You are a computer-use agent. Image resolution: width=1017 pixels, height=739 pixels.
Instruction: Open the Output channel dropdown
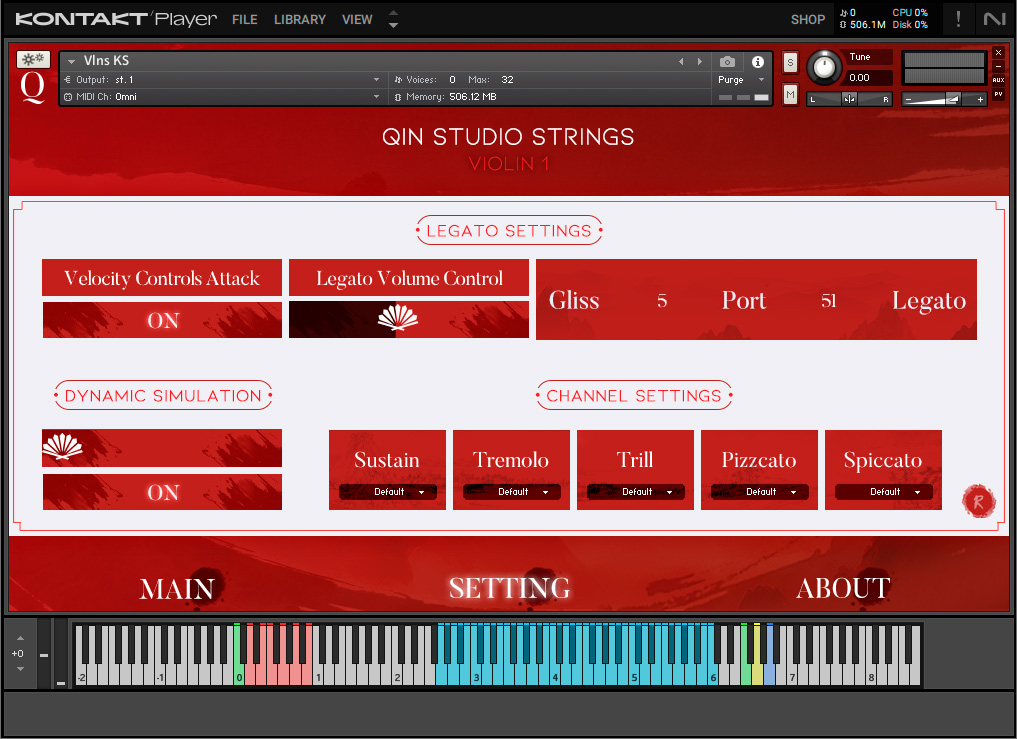pos(222,80)
